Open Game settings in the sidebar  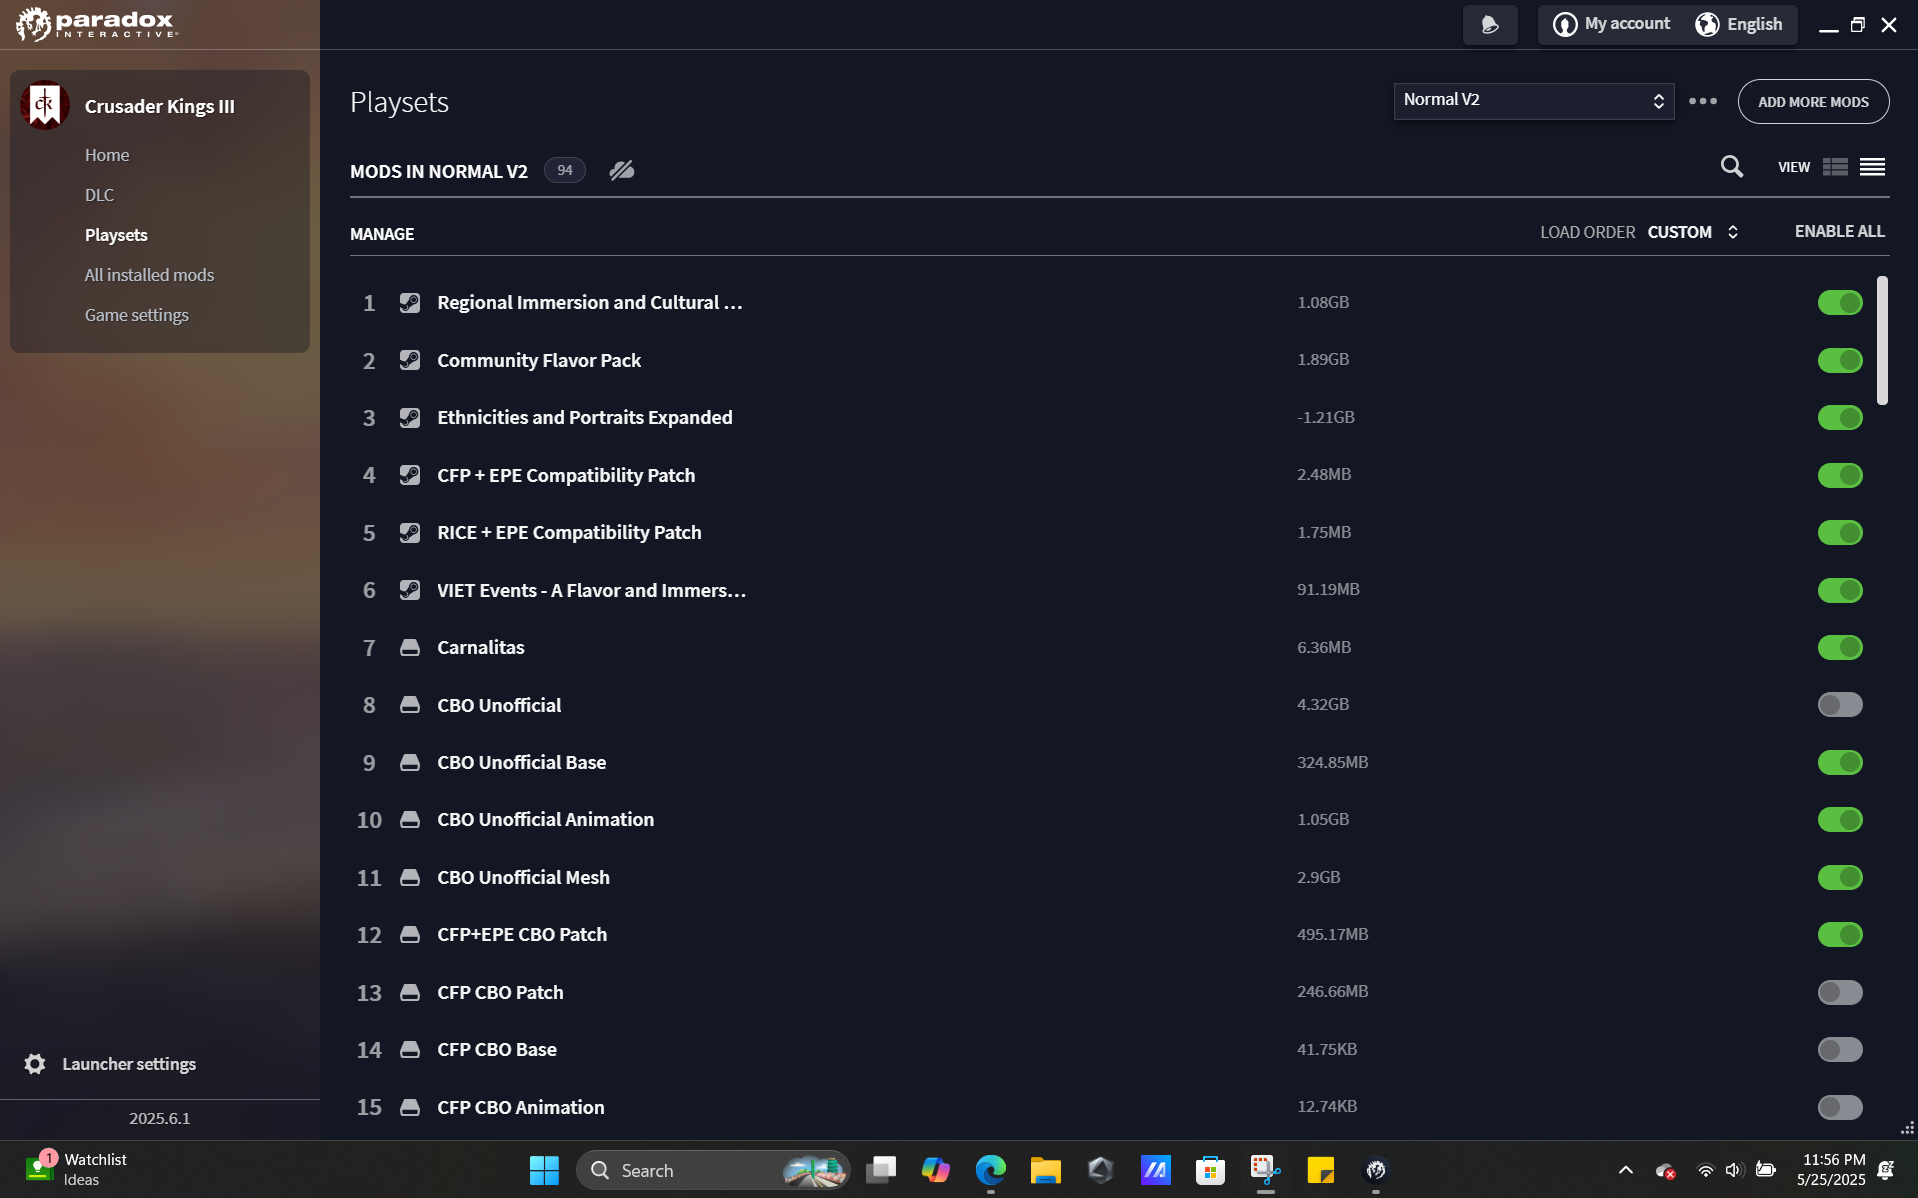[136, 315]
